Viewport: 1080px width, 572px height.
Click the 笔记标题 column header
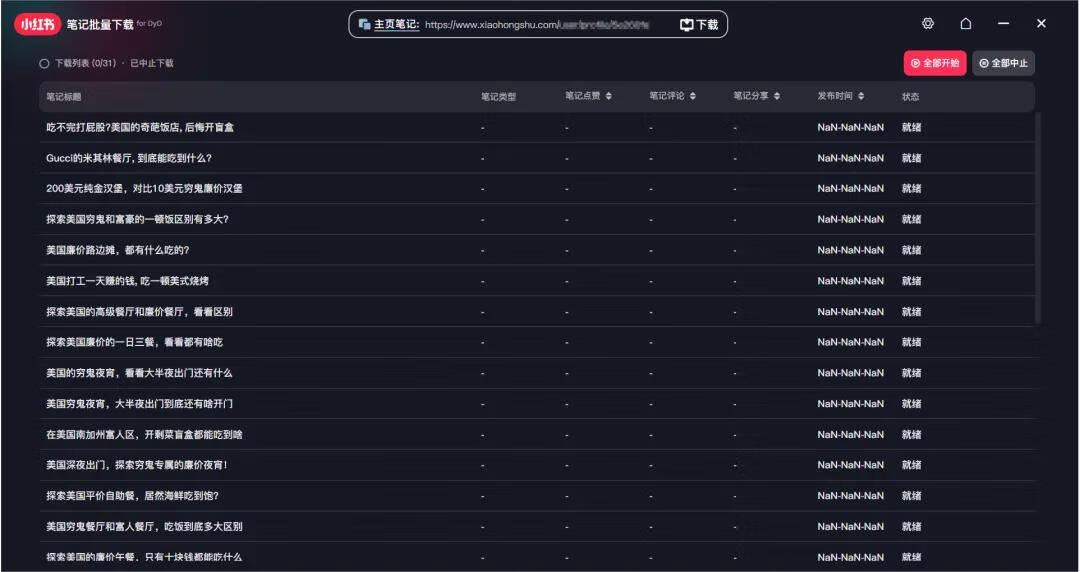click(64, 97)
